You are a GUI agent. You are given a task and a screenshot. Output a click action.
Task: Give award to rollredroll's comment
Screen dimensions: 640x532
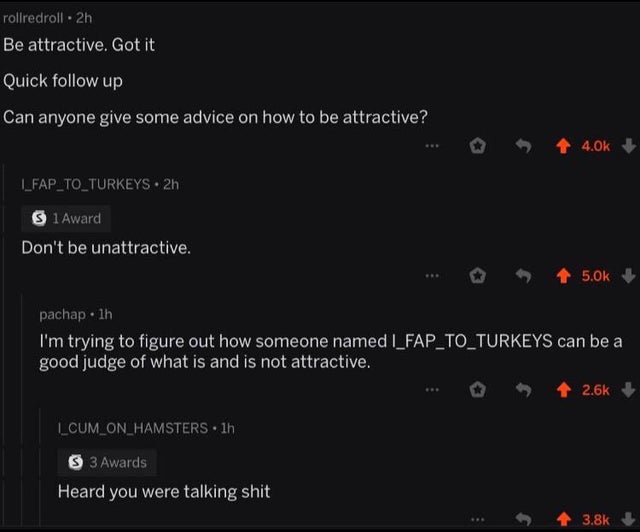coord(477,145)
